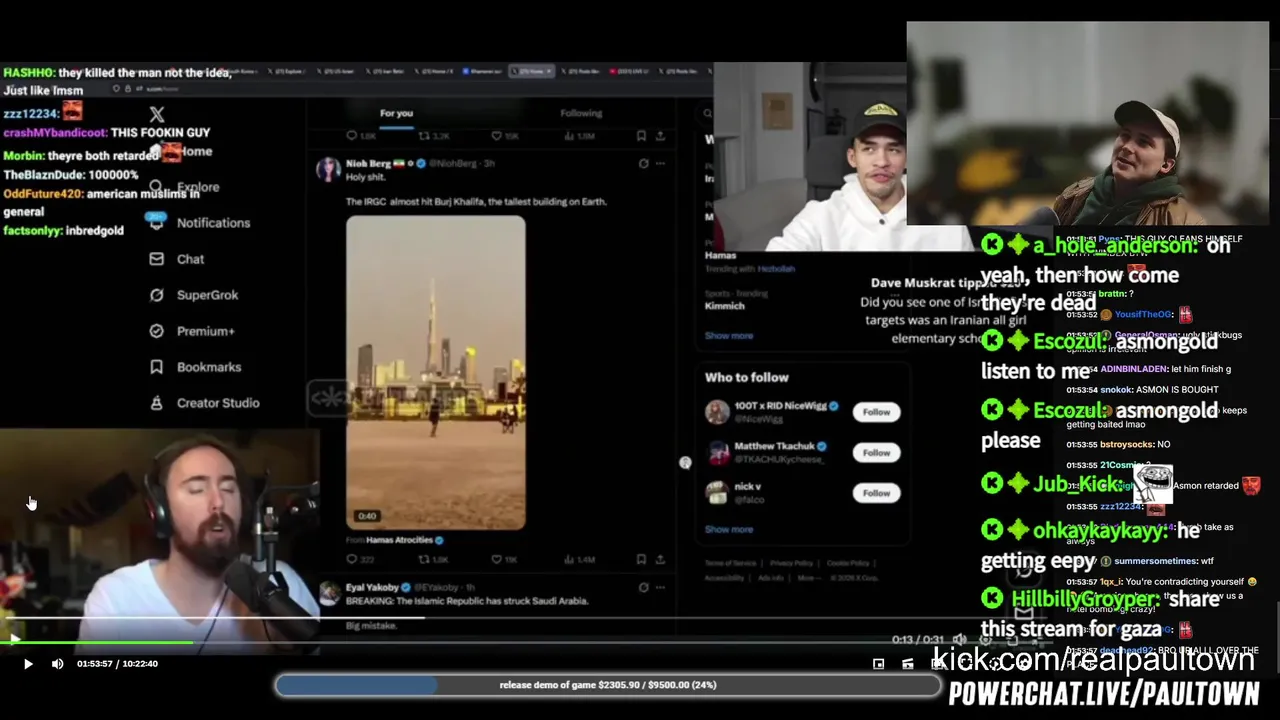Click the Creator Studio icon

point(156,403)
